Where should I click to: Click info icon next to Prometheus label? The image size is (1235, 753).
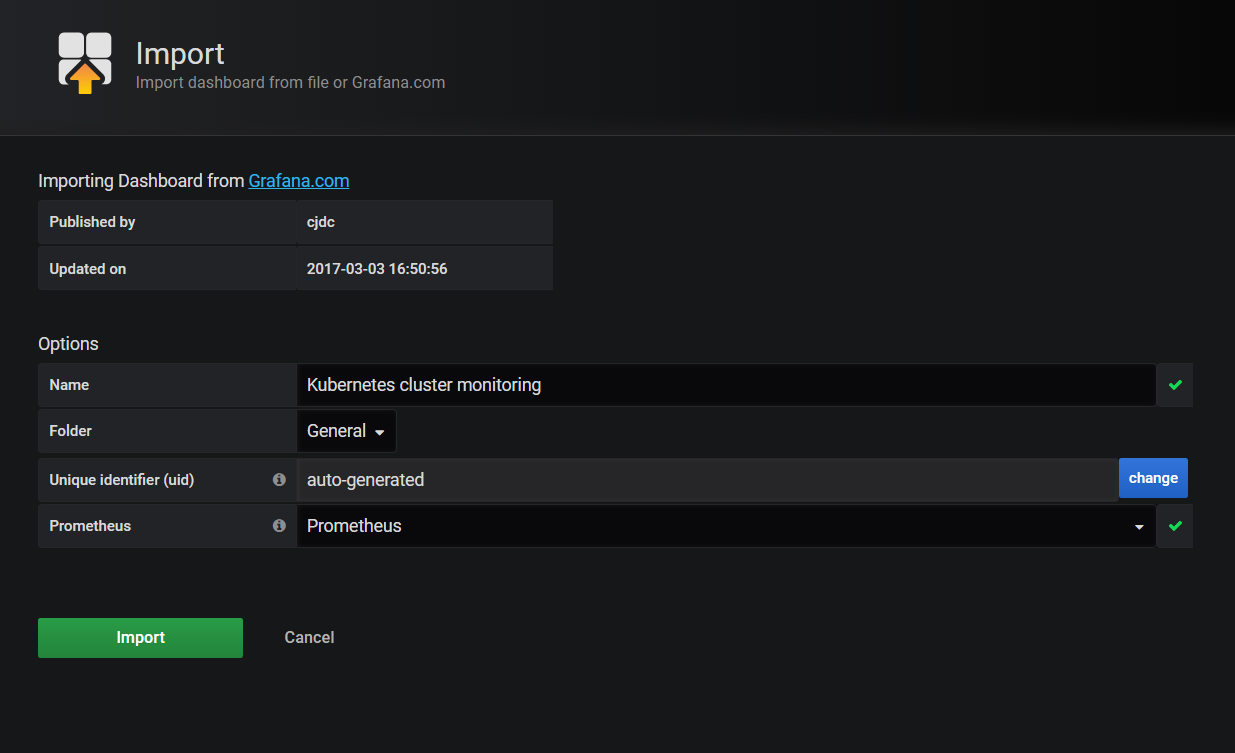(x=279, y=526)
